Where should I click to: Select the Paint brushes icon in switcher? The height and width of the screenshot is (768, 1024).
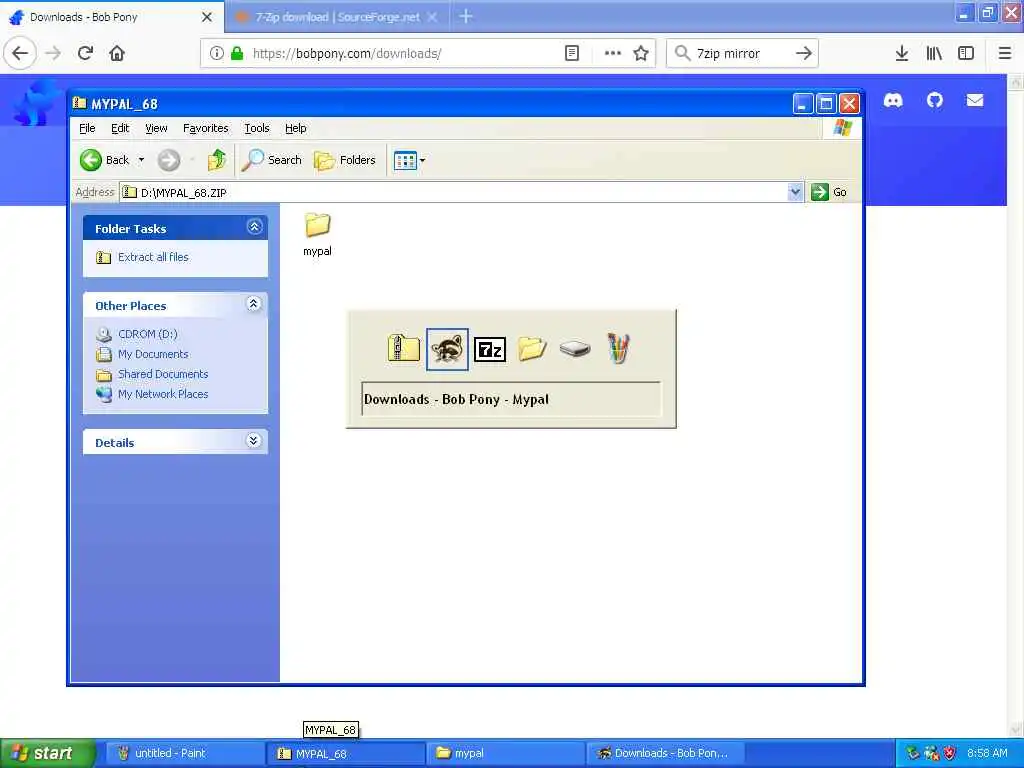(x=618, y=348)
